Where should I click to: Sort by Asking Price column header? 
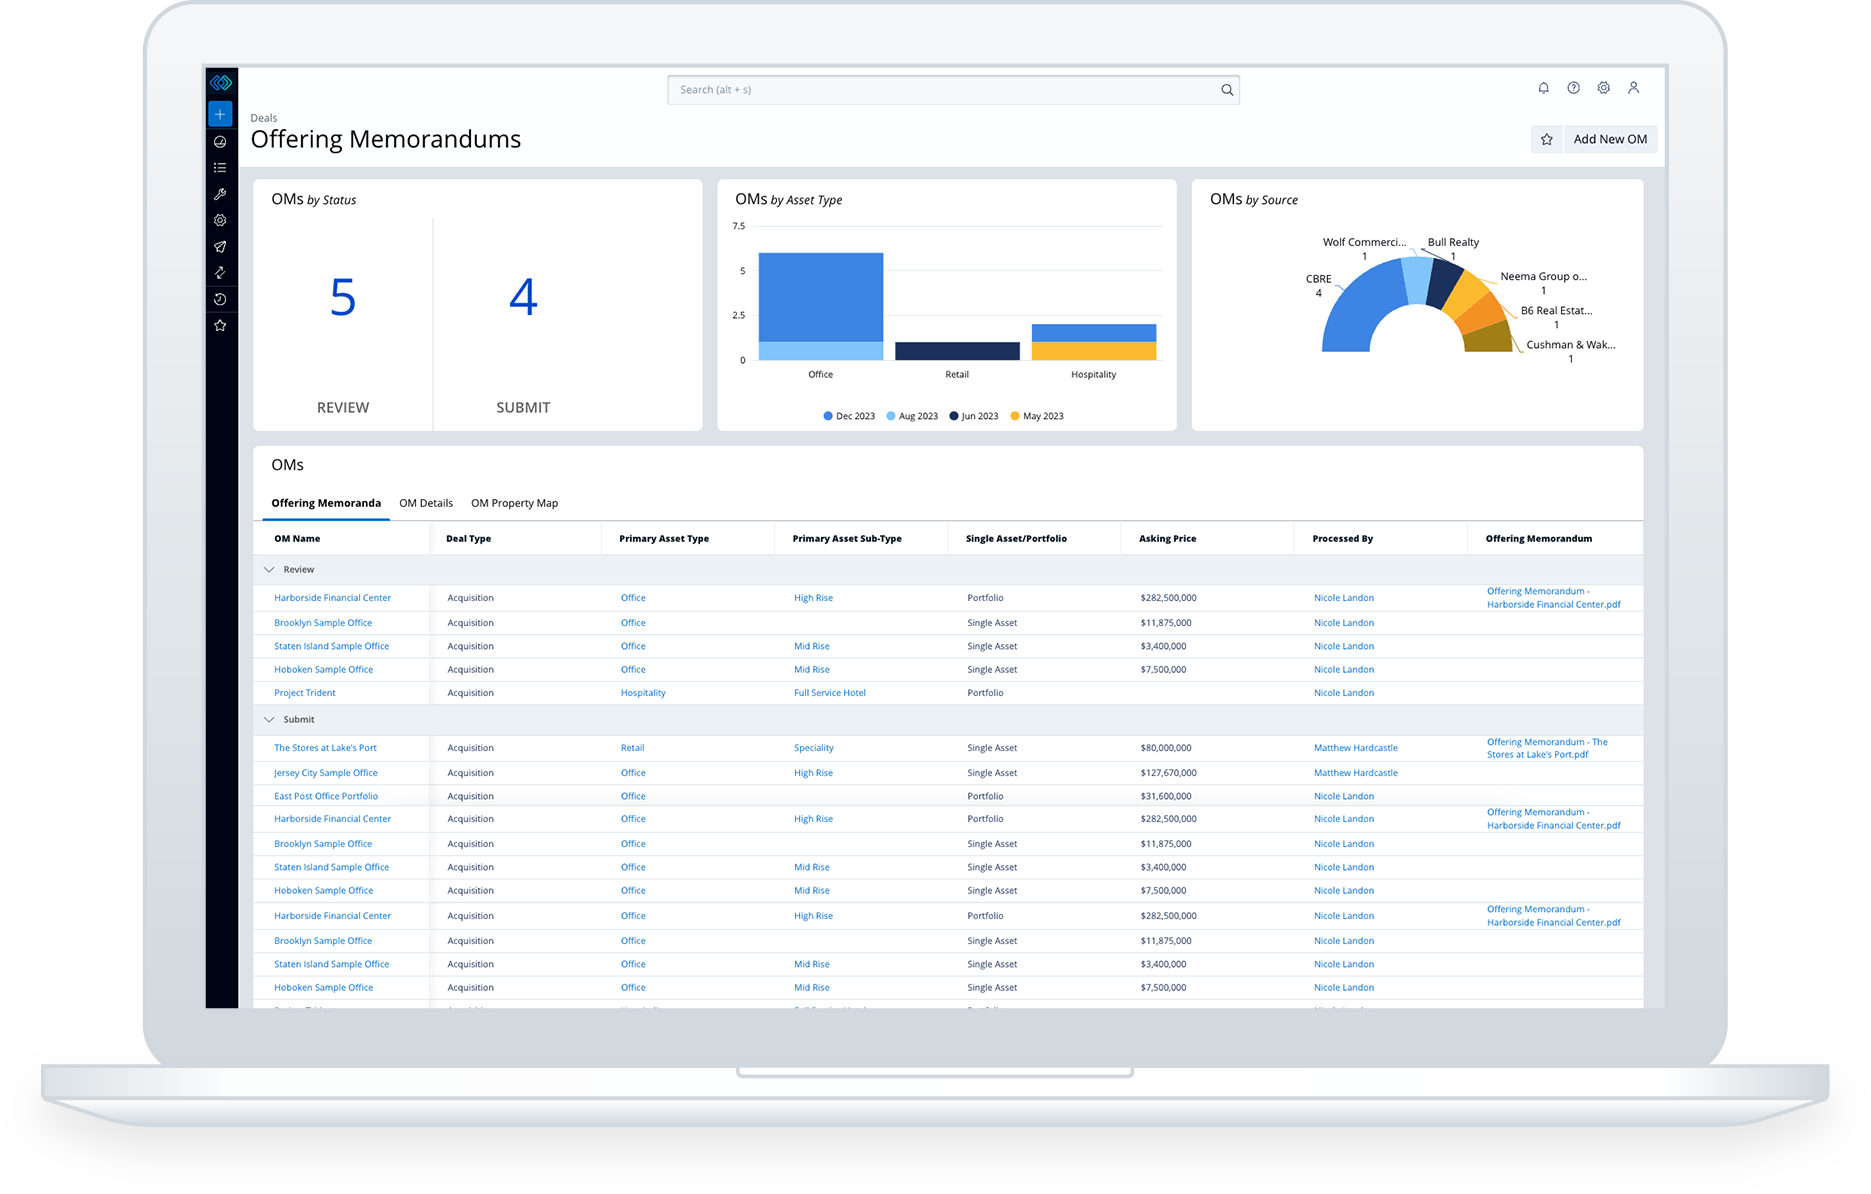point(1167,538)
